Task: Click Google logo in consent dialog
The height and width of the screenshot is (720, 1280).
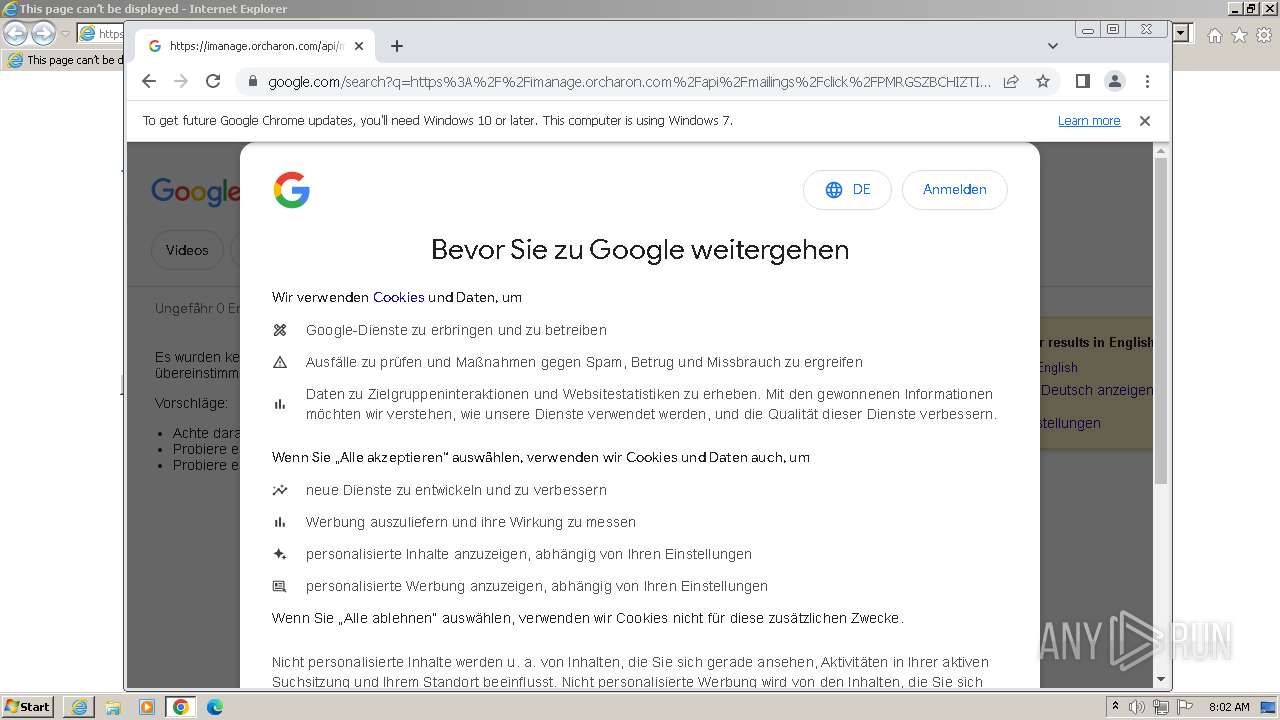Action: [x=292, y=190]
